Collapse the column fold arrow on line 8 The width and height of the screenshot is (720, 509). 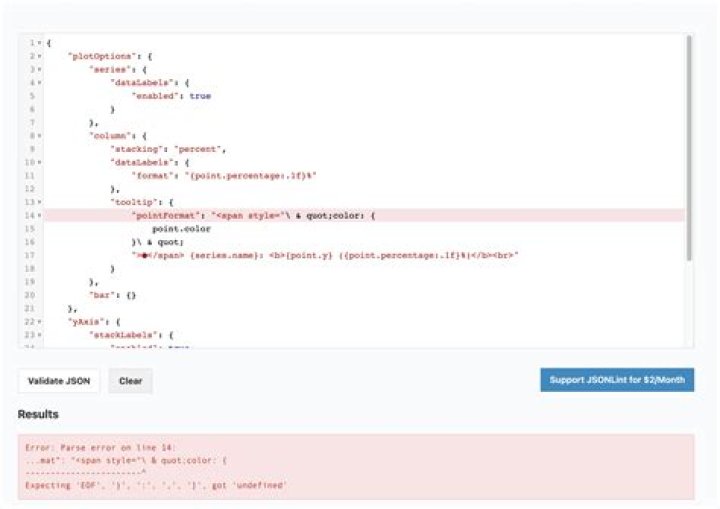pos(39,136)
